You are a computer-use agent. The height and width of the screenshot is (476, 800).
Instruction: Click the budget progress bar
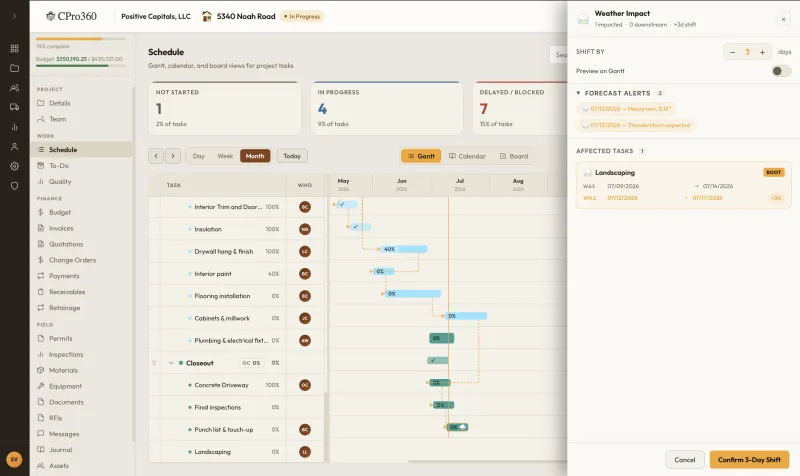tap(79, 66)
